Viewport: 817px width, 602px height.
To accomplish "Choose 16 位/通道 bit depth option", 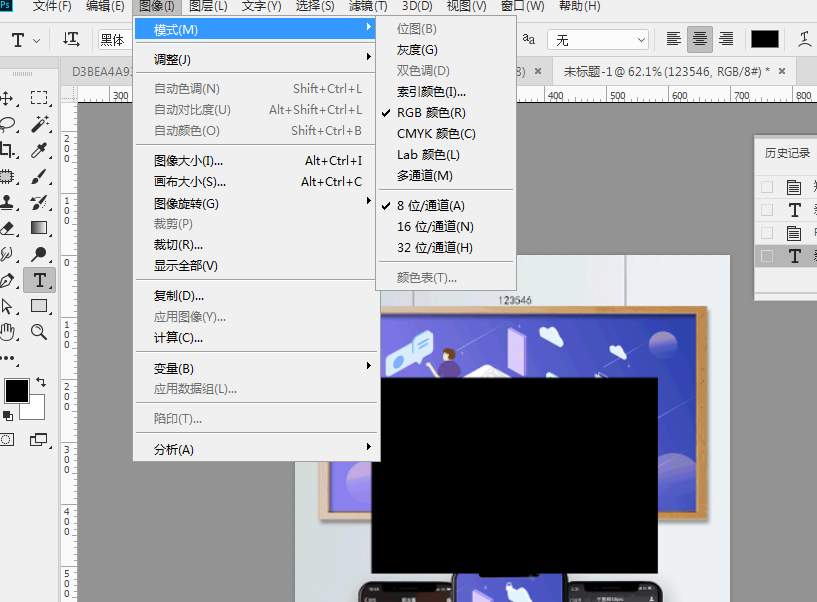I will [435, 227].
